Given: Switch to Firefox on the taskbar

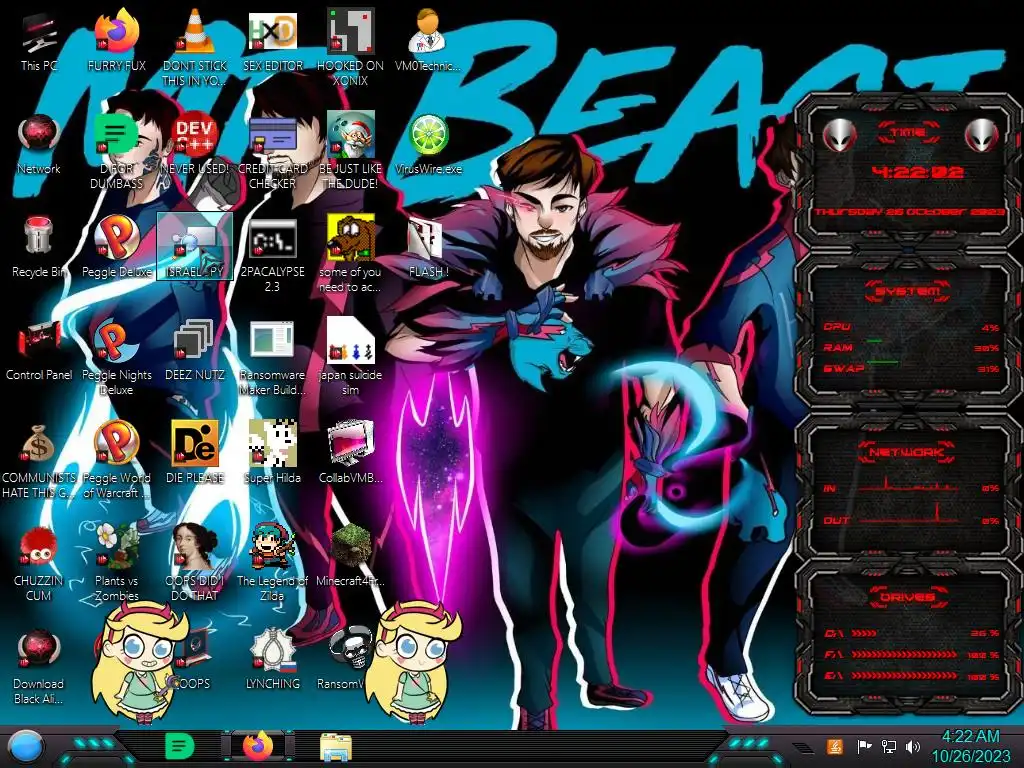Looking at the screenshot, I should 259,746.
